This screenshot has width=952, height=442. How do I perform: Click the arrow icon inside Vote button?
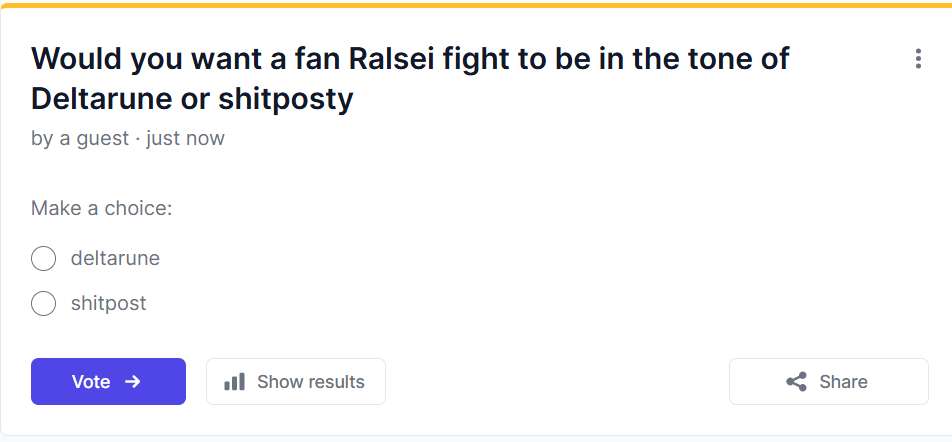tap(133, 382)
